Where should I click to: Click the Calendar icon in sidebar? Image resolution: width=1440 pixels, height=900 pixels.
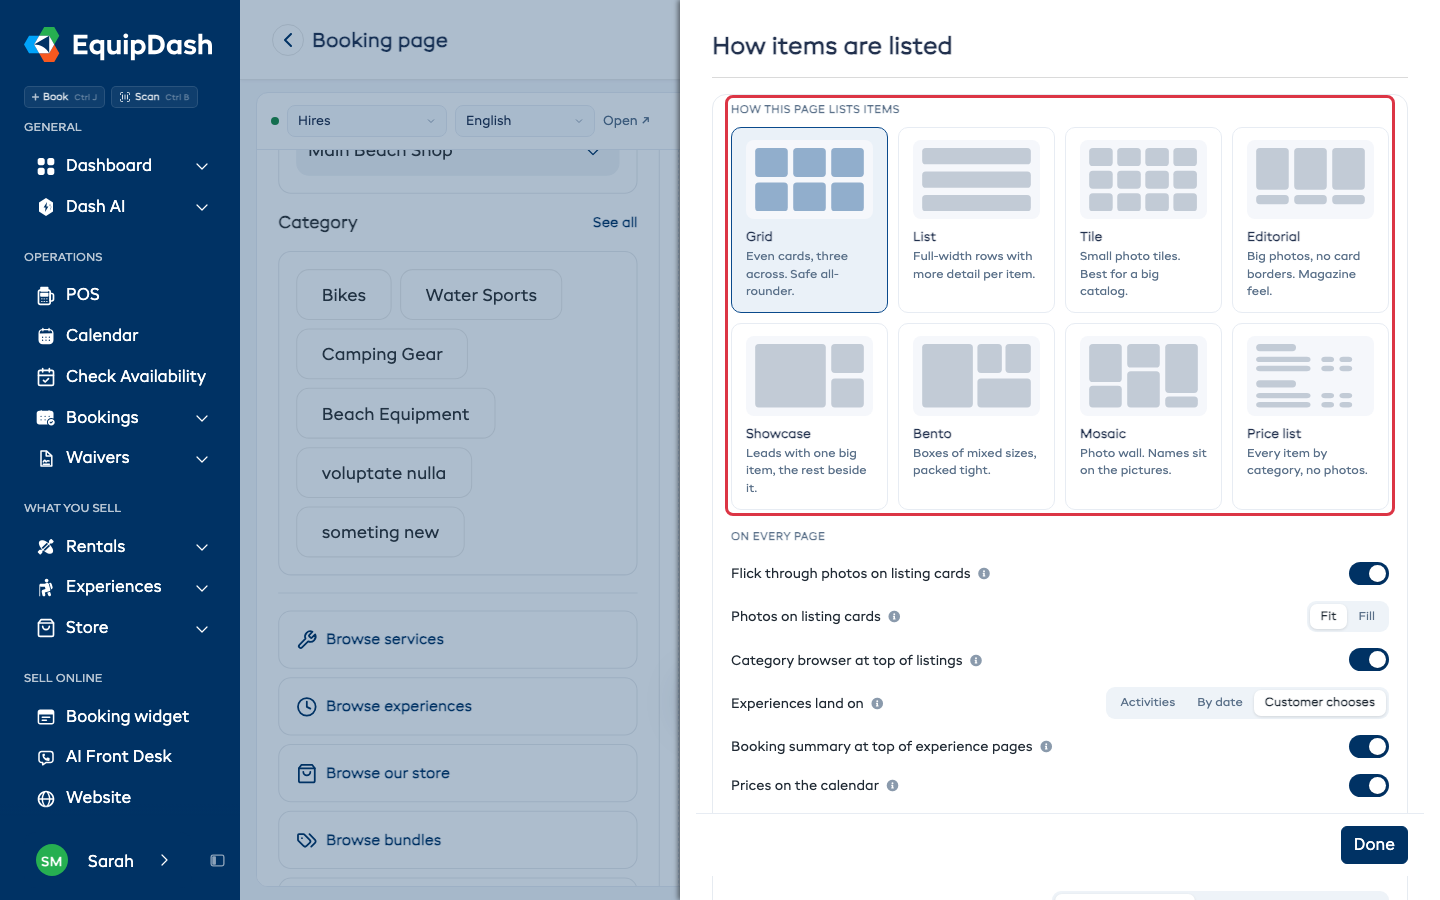46,336
